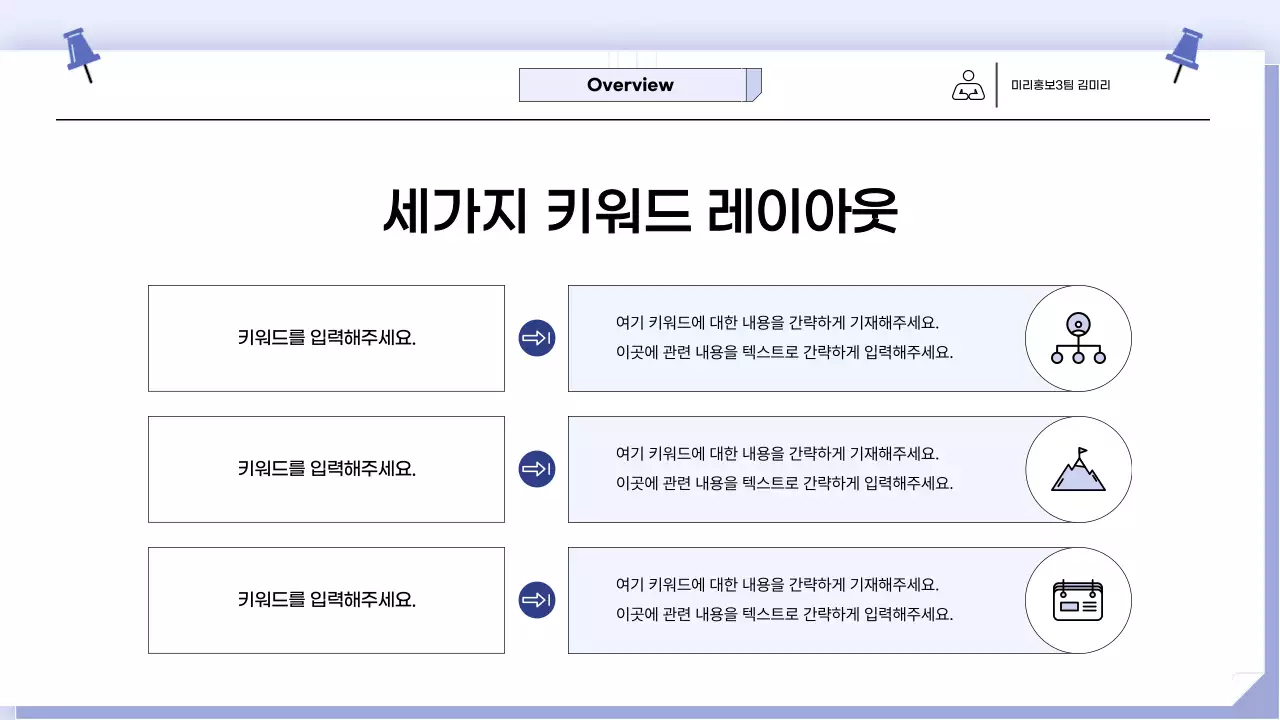Select the middle 키워드를 입력해주세요 keyword box
The width and height of the screenshot is (1280, 720).
(x=326, y=469)
